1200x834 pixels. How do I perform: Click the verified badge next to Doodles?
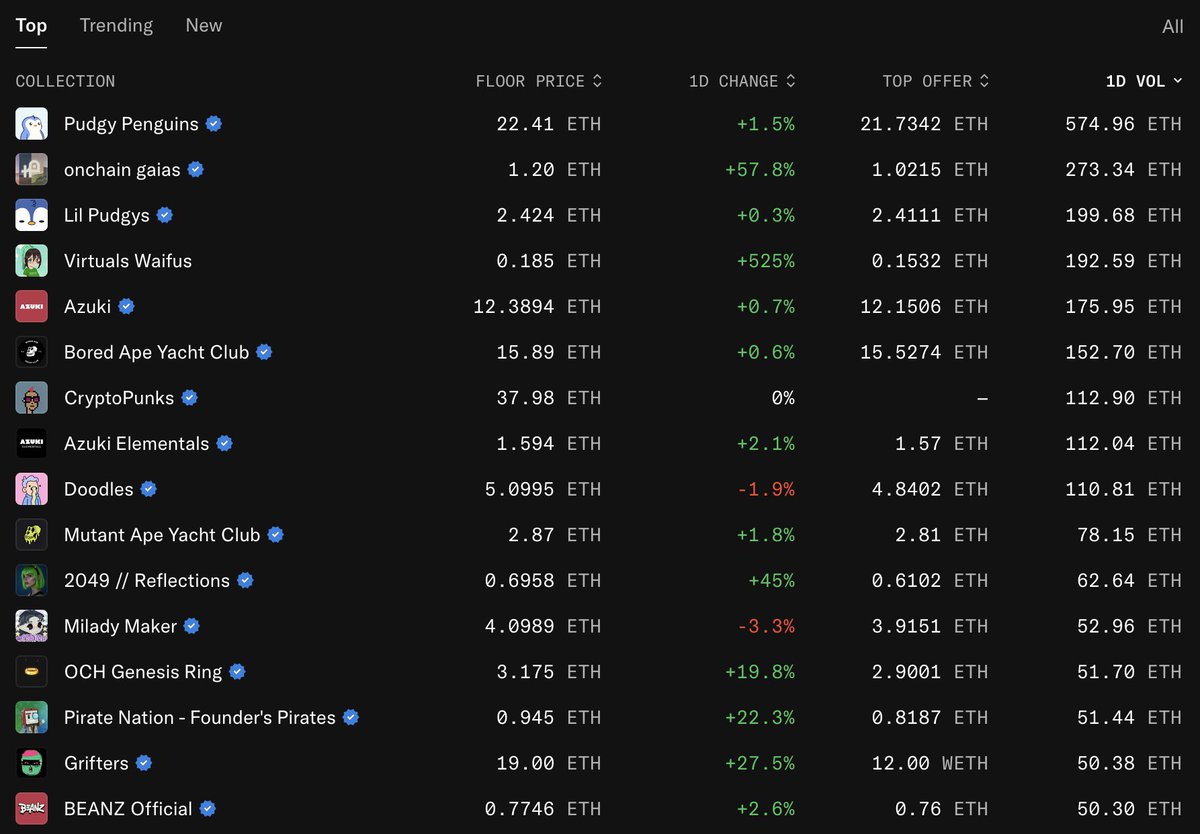point(148,489)
